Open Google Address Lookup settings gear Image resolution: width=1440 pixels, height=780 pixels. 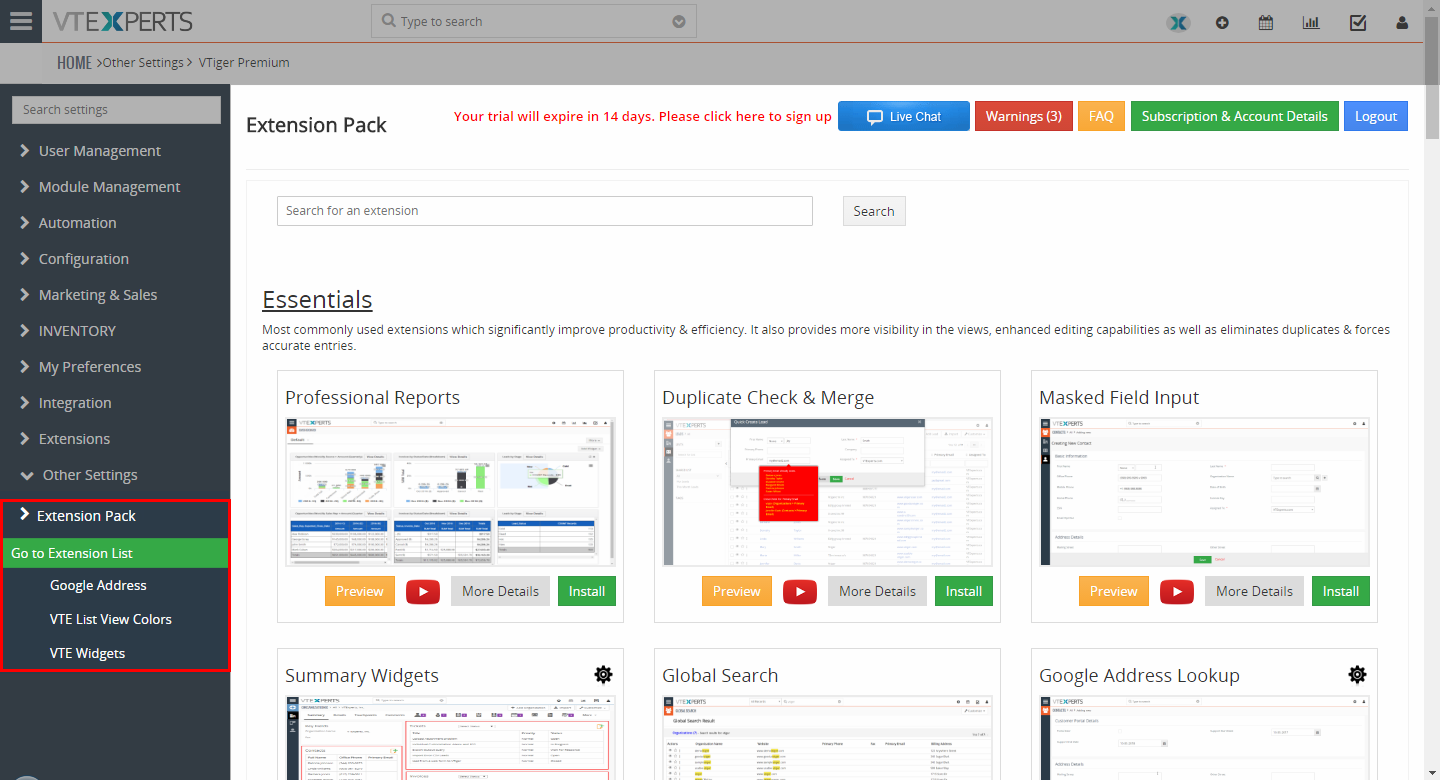coord(1357,674)
